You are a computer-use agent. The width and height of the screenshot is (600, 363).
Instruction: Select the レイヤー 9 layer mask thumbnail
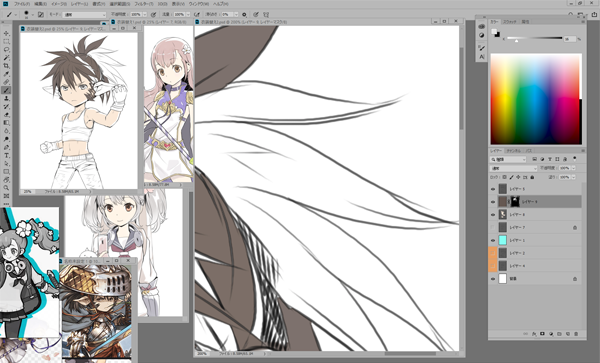[x=515, y=202]
